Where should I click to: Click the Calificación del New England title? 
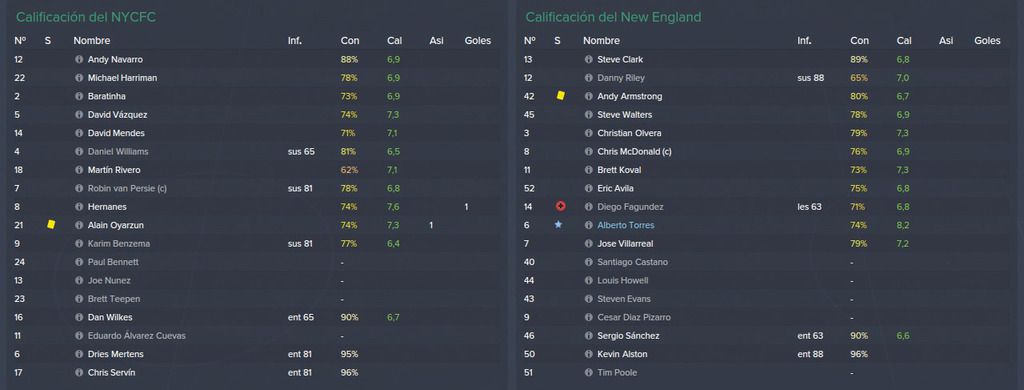613,17
